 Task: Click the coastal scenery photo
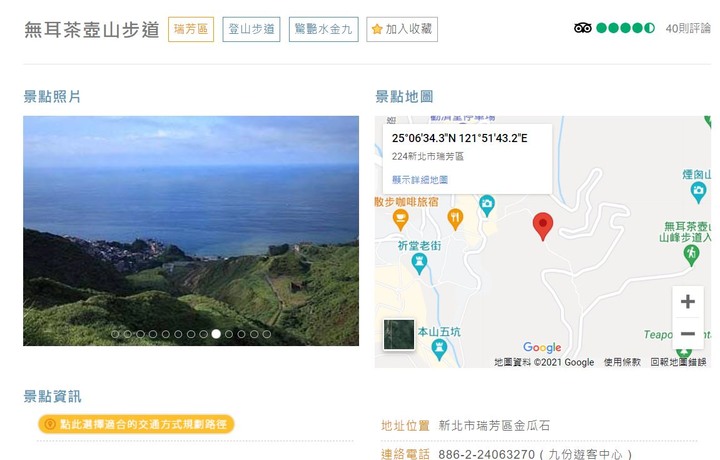coord(191,231)
